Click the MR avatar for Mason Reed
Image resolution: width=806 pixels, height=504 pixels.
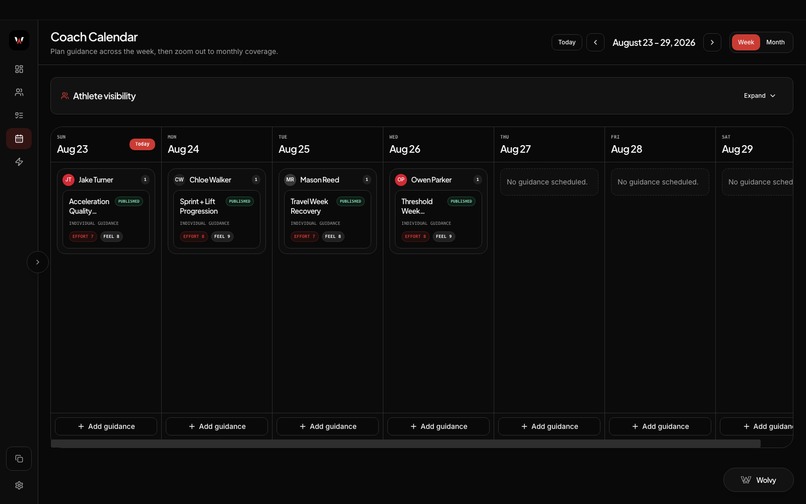pyautogui.click(x=290, y=179)
